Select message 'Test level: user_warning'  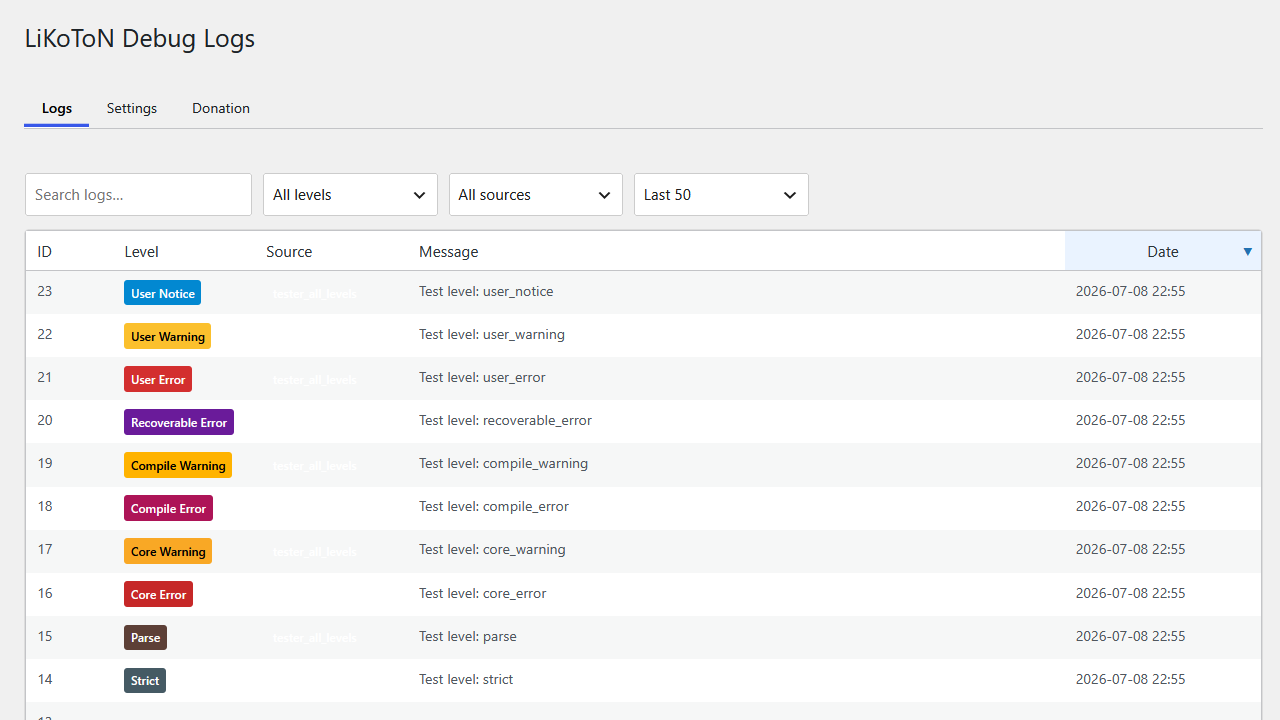point(492,335)
